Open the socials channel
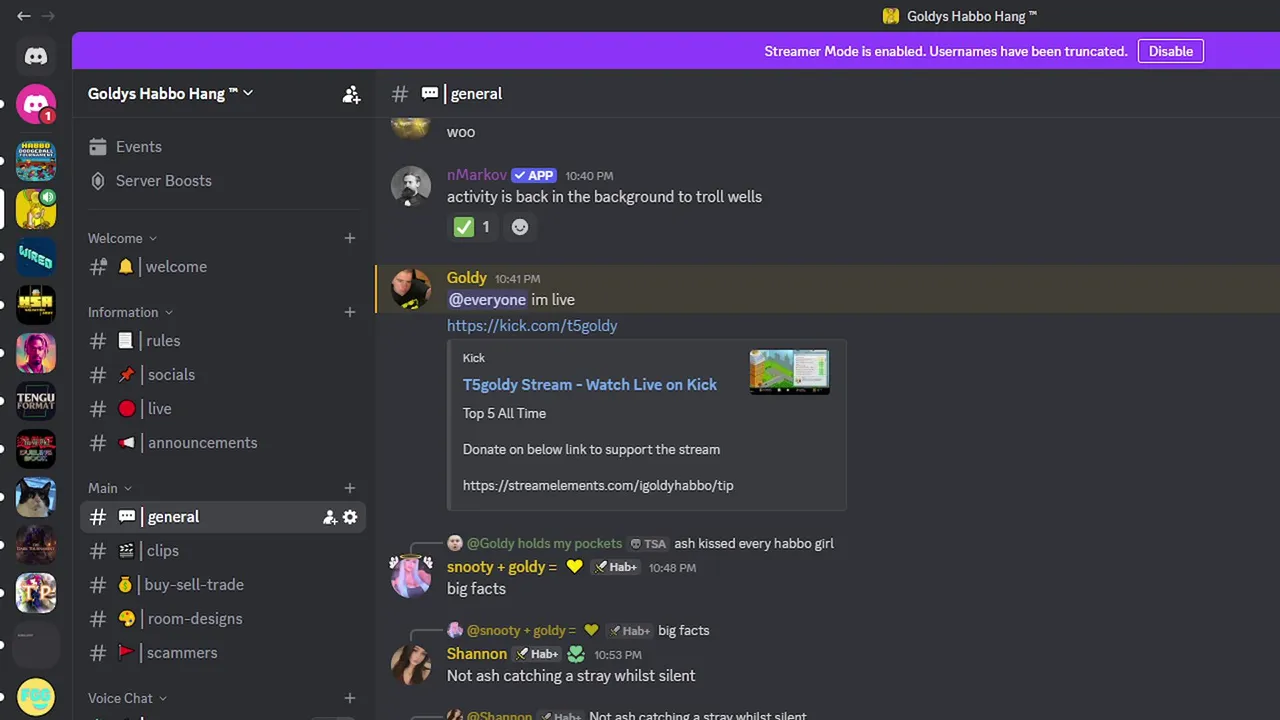Image resolution: width=1280 pixels, height=720 pixels. (x=222, y=375)
